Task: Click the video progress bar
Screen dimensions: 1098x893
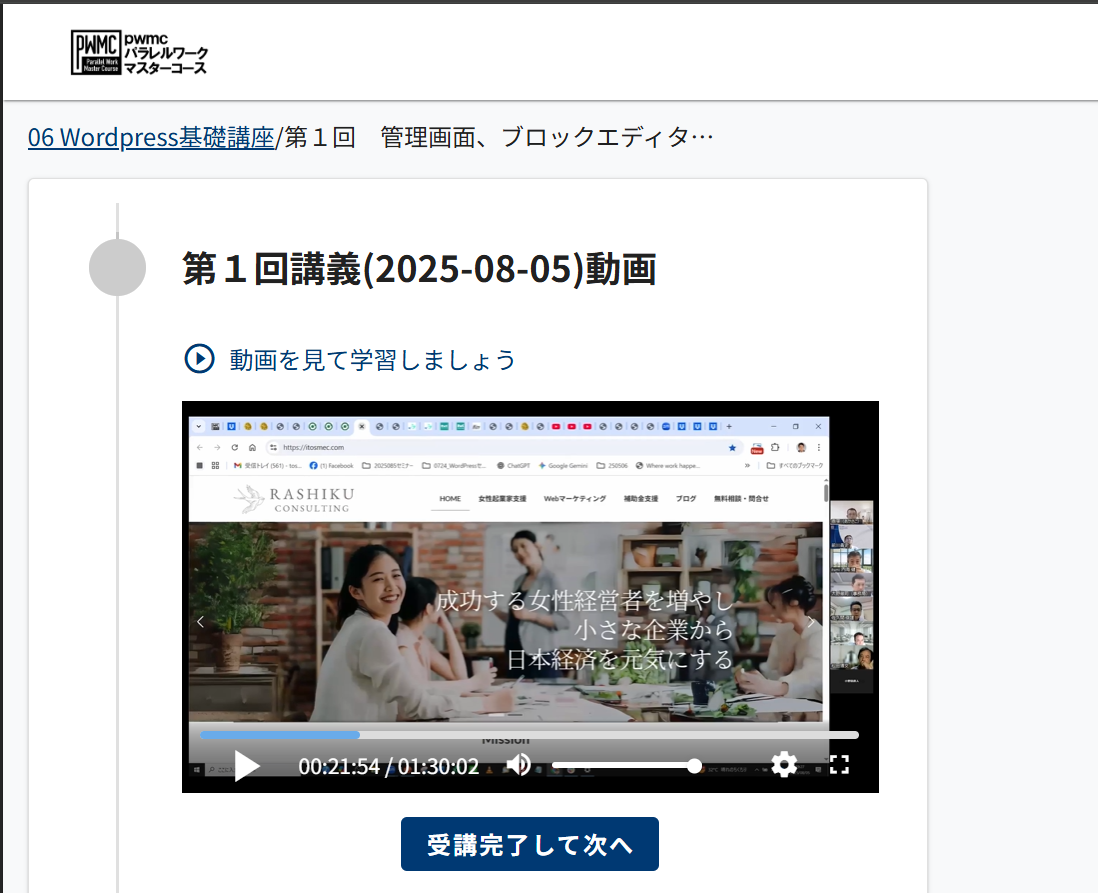Action: [528, 735]
